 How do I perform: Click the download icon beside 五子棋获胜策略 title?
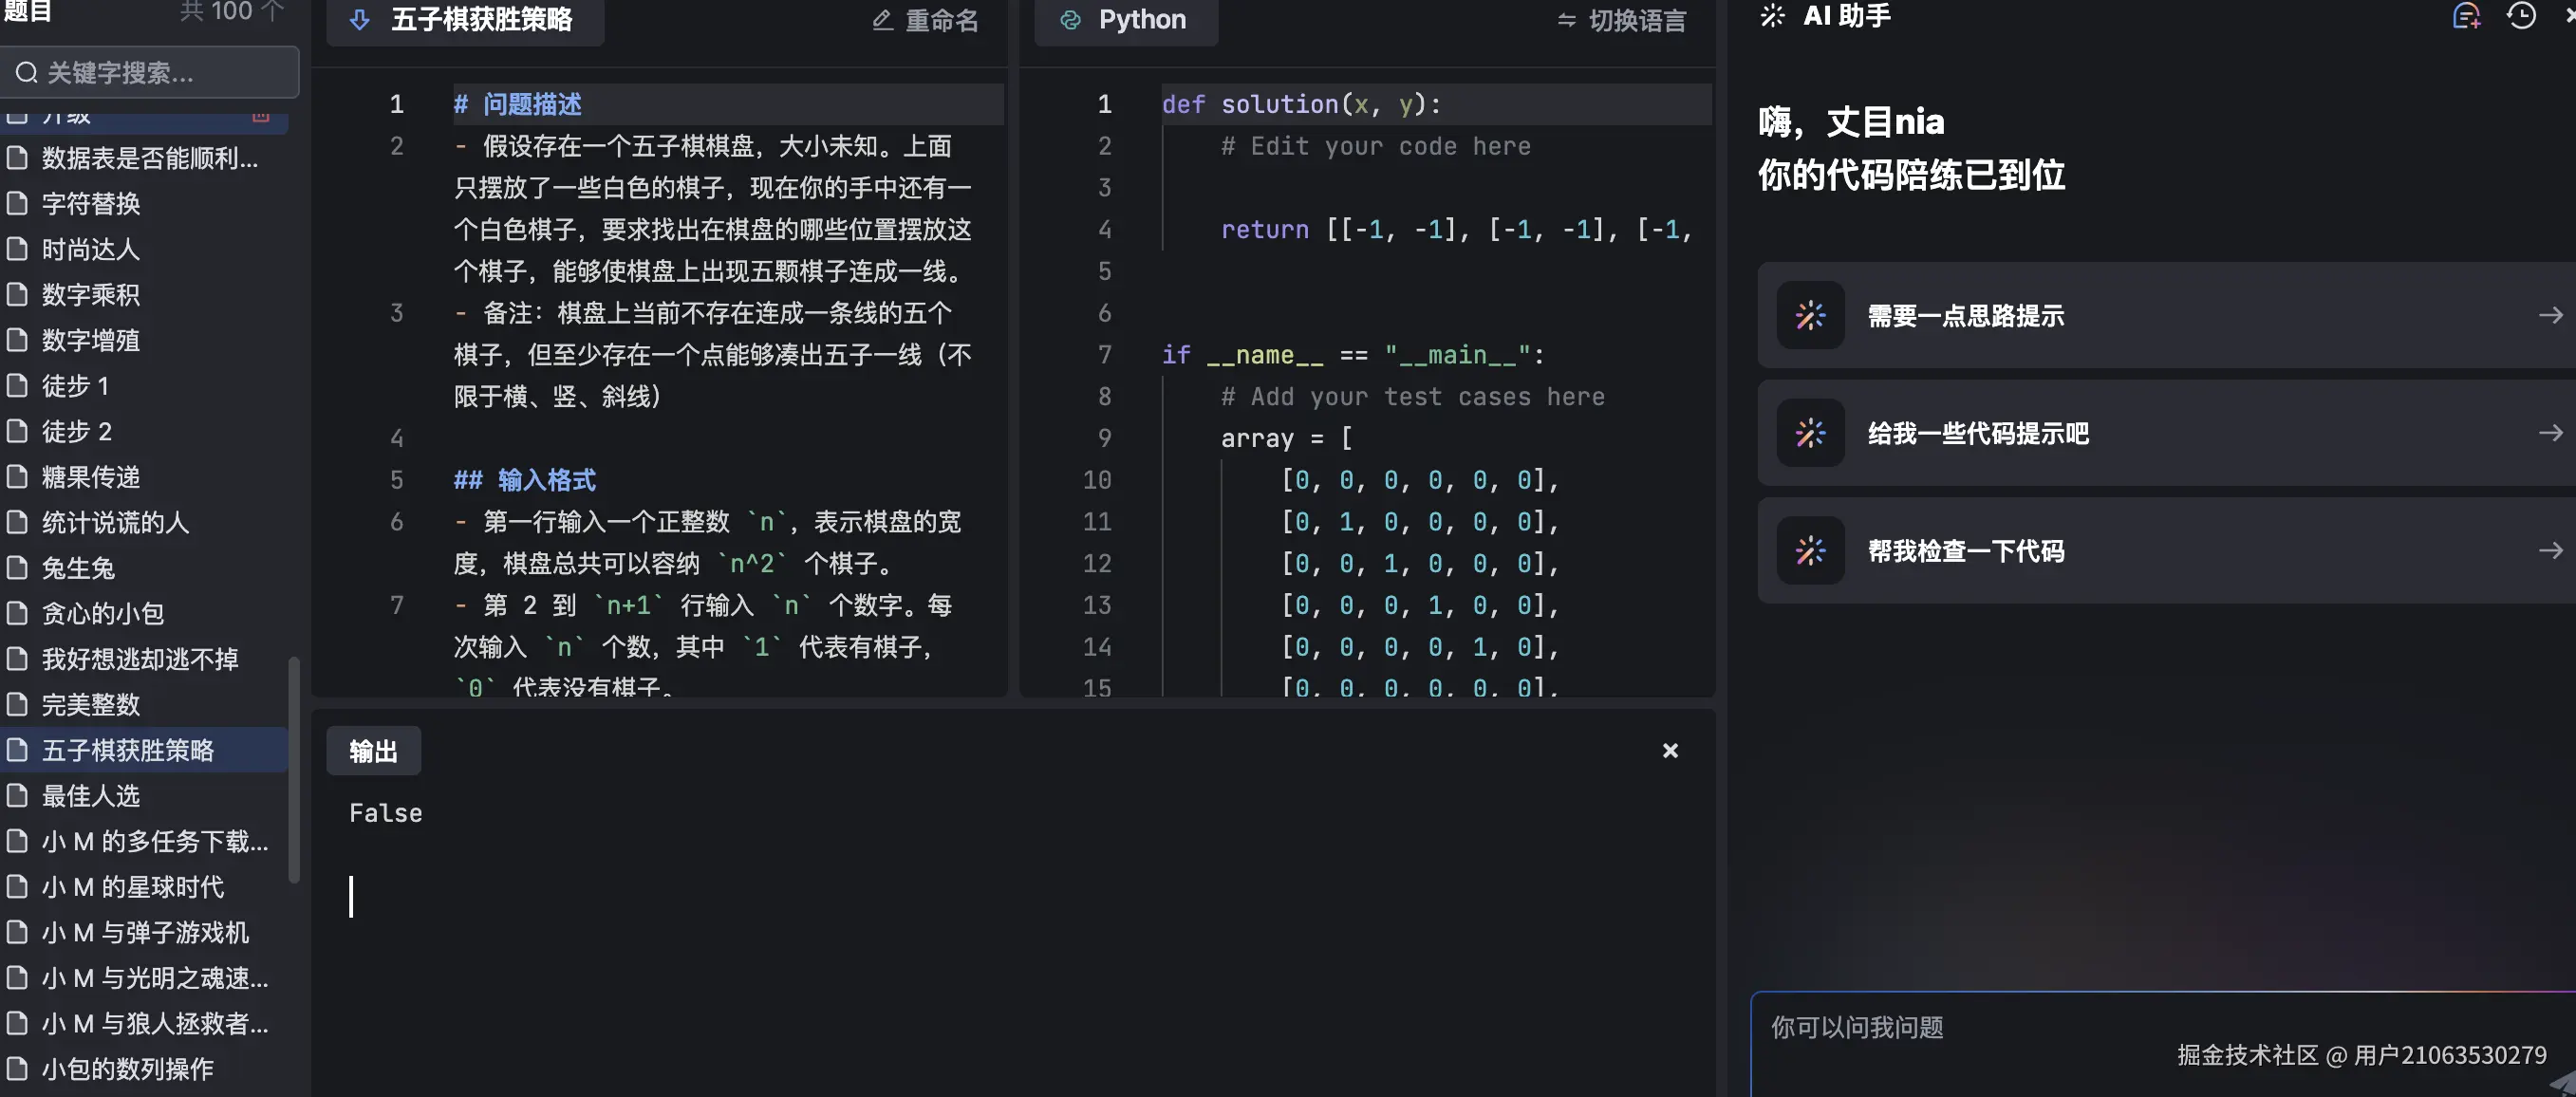pyautogui.click(x=359, y=20)
